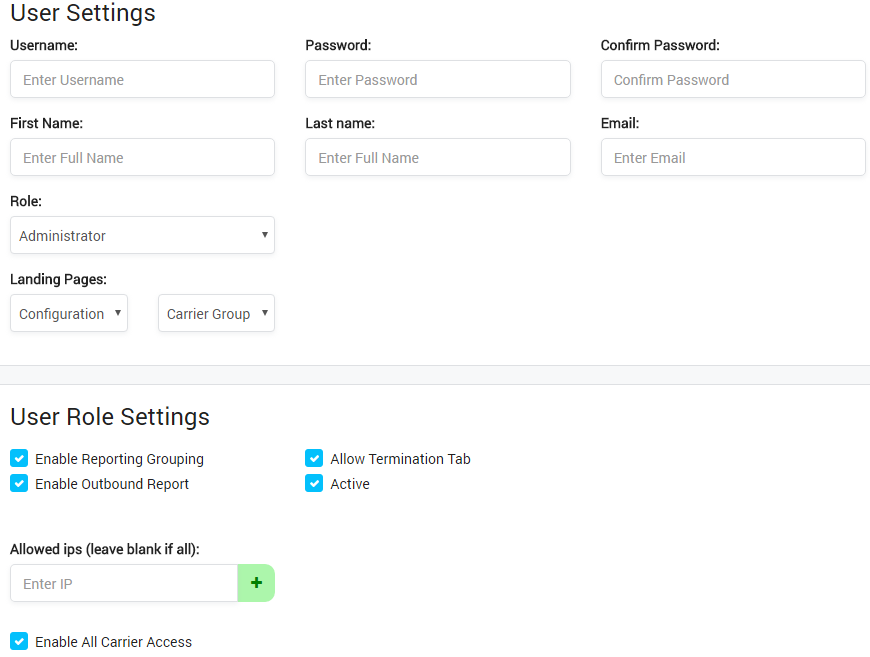The height and width of the screenshot is (657, 870).
Task: Click the Last name input box
Action: (x=437, y=157)
